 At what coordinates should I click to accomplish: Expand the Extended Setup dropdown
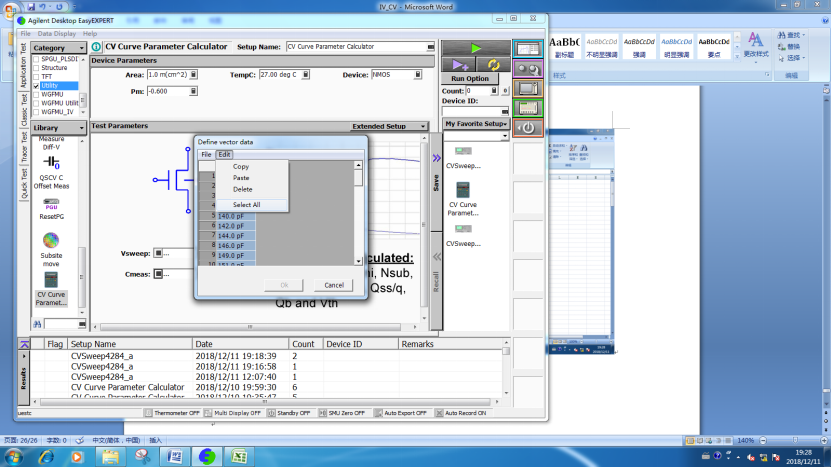423,126
